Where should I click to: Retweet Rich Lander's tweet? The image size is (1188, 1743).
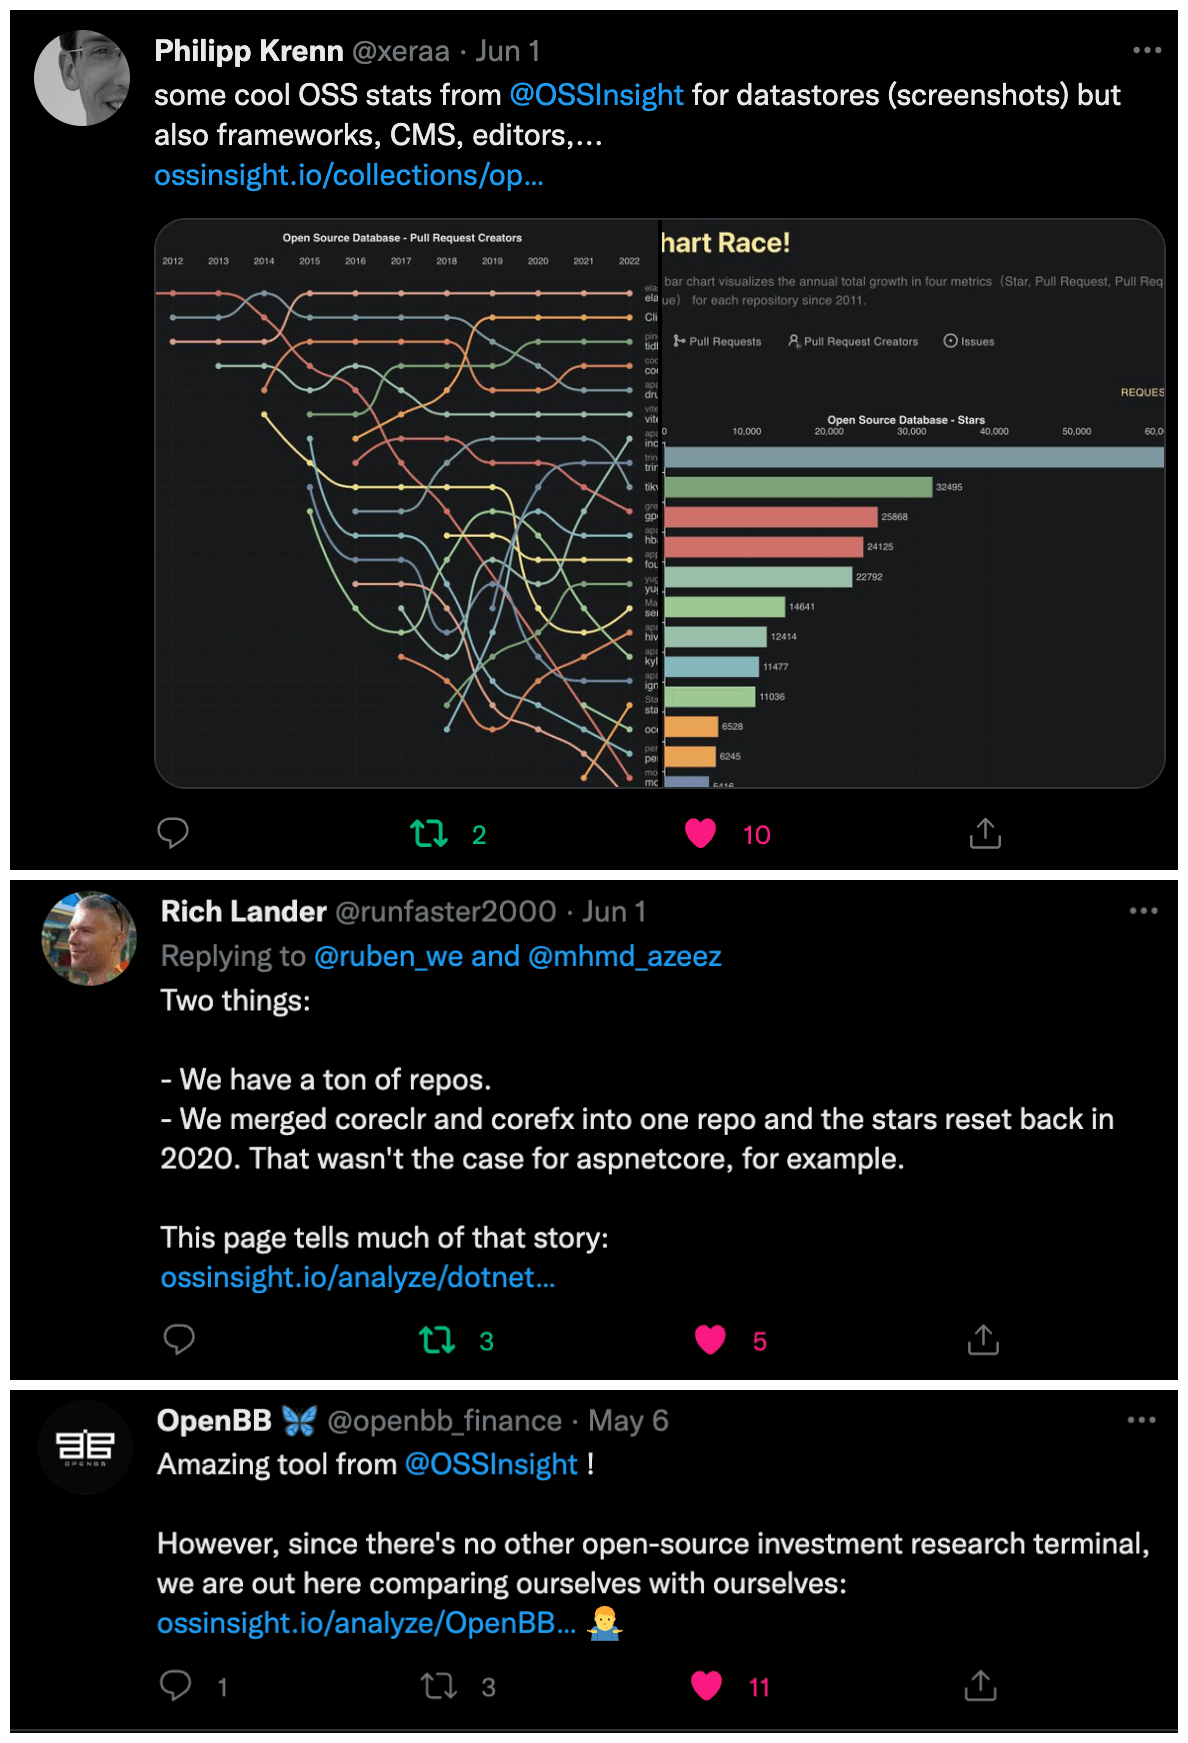[438, 1340]
